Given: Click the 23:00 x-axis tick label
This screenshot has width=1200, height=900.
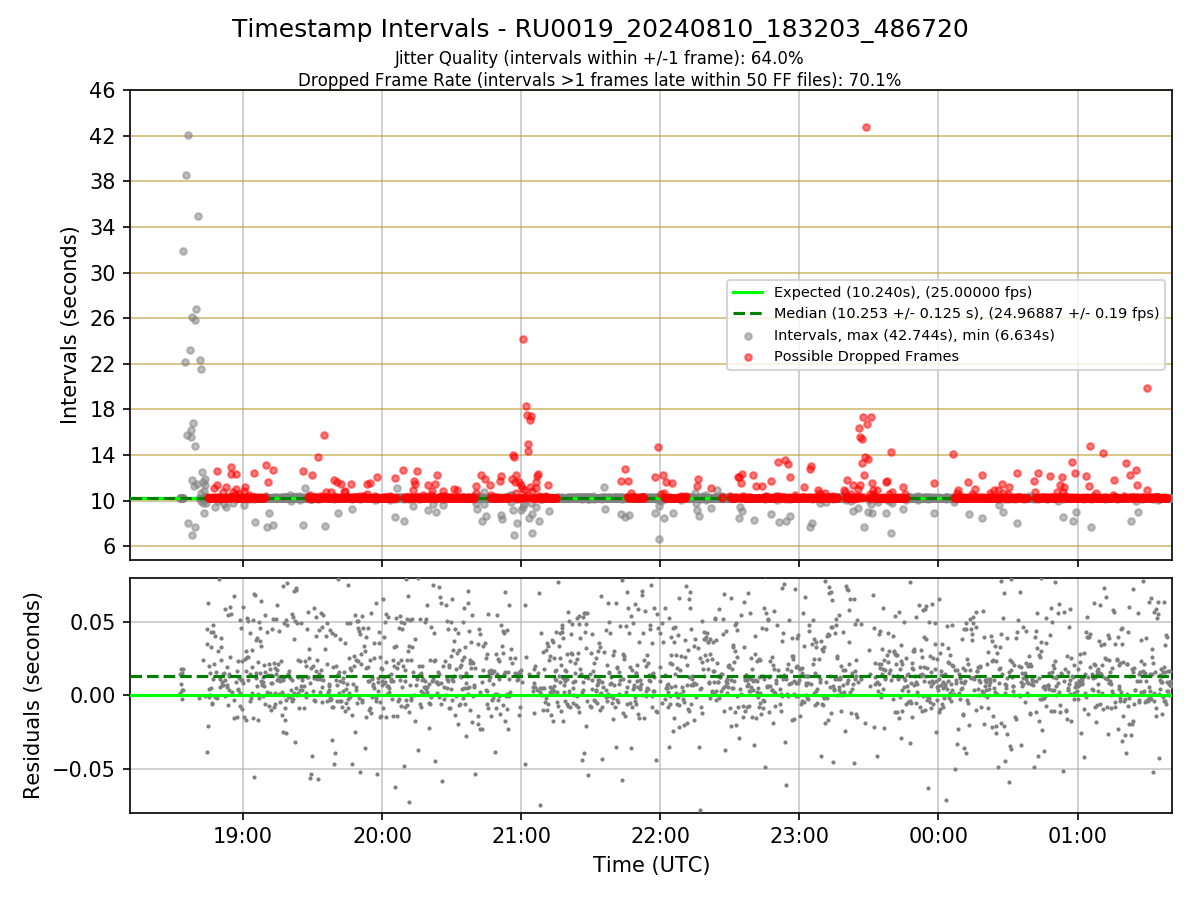Looking at the screenshot, I should (x=798, y=834).
